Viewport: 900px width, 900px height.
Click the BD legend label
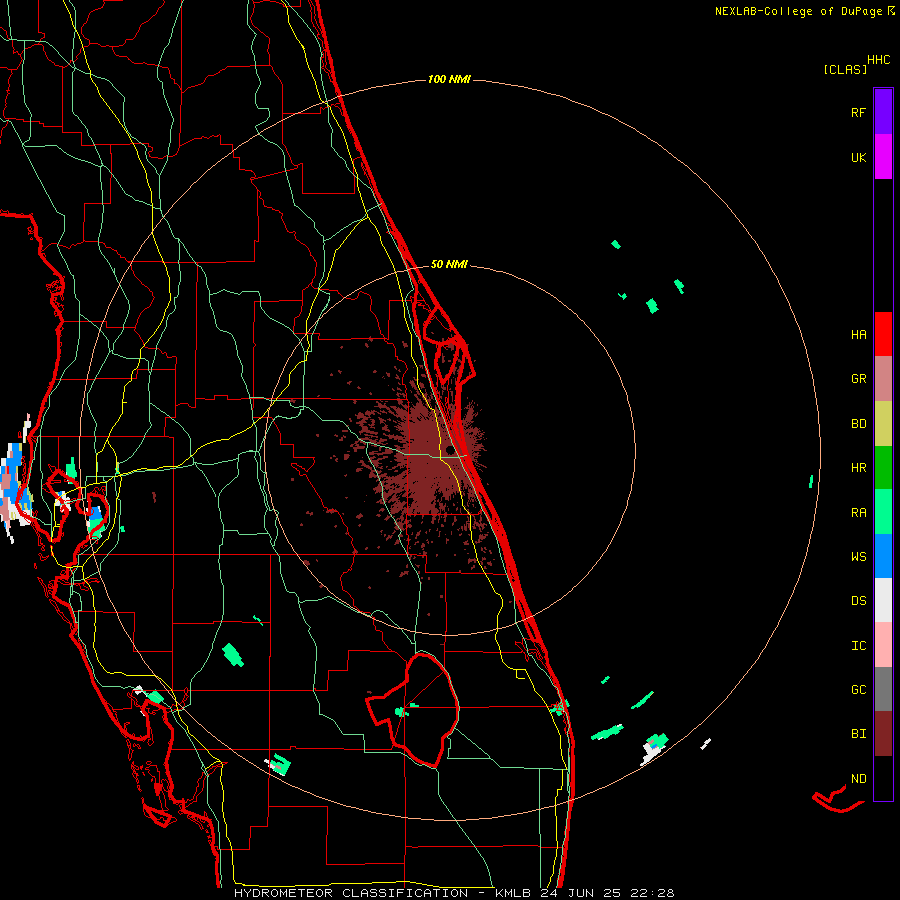(858, 424)
